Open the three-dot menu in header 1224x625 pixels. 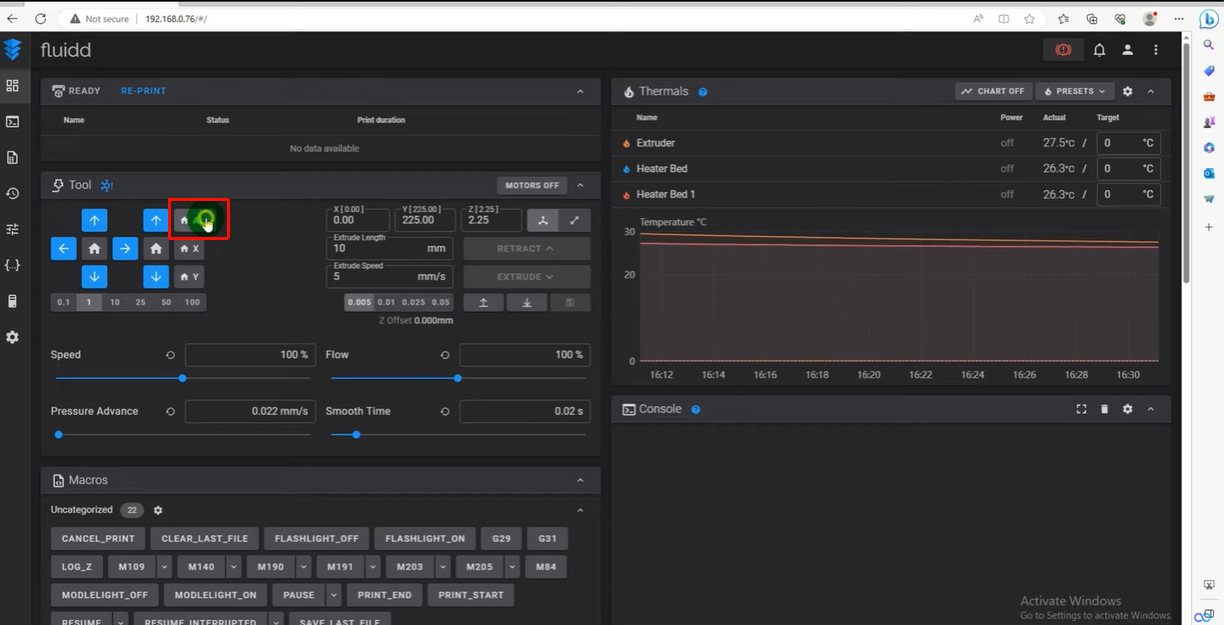tap(1156, 50)
